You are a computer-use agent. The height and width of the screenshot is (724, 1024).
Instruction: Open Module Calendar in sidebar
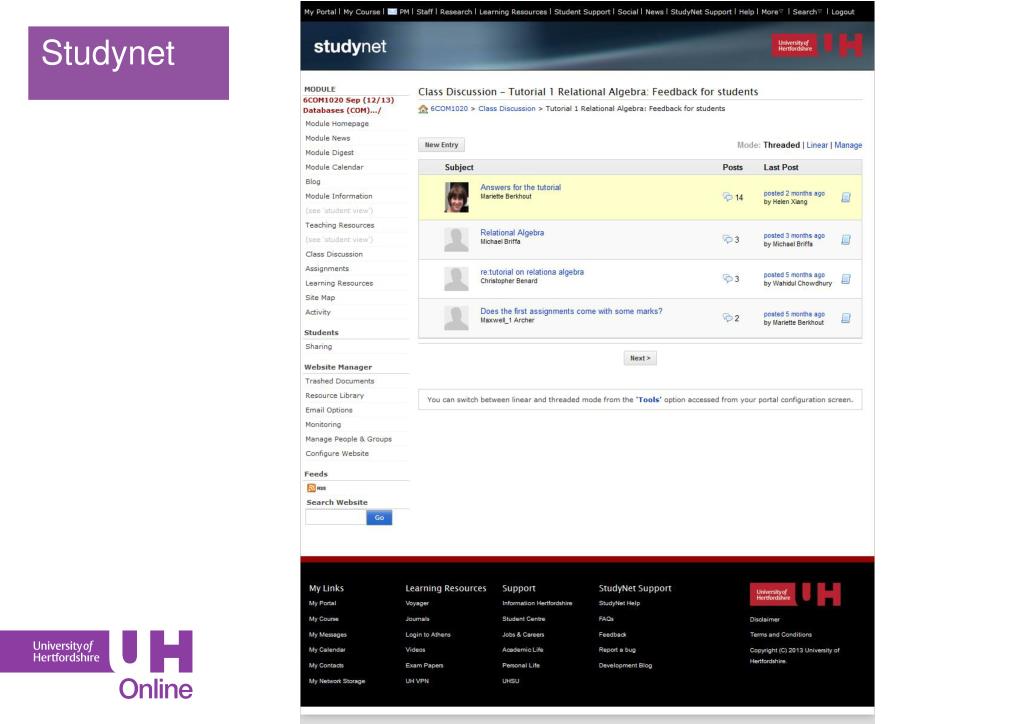point(334,167)
